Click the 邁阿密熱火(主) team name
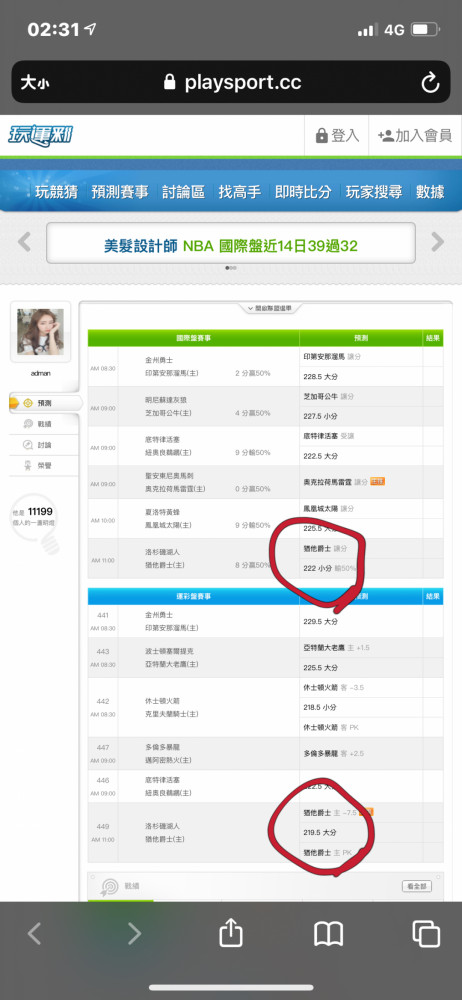Image resolution: width=462 pixels, height=1000 pixels. click(x=168, y=760)
